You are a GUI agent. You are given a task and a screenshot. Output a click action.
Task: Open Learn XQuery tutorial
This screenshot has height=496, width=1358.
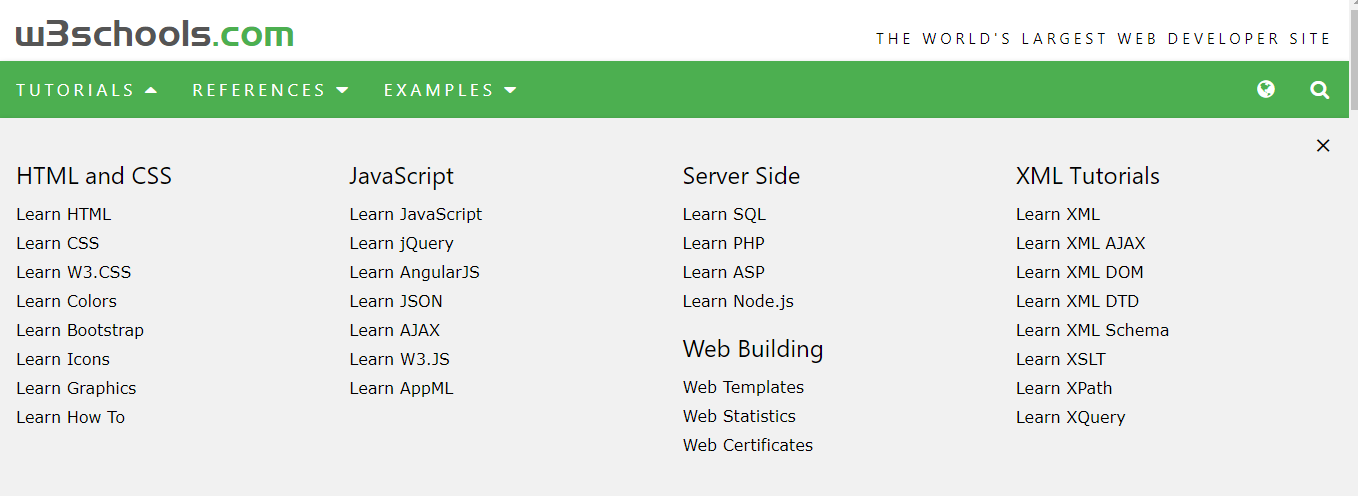[1071, 417]
